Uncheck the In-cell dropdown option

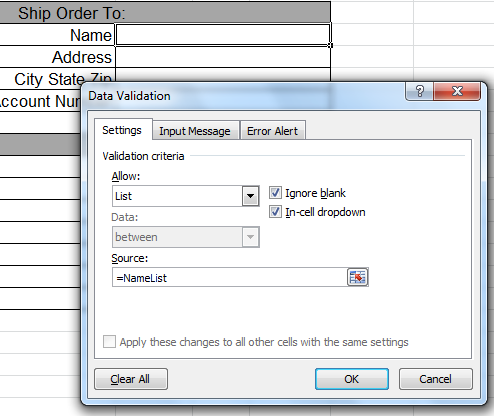pos(275,212)
